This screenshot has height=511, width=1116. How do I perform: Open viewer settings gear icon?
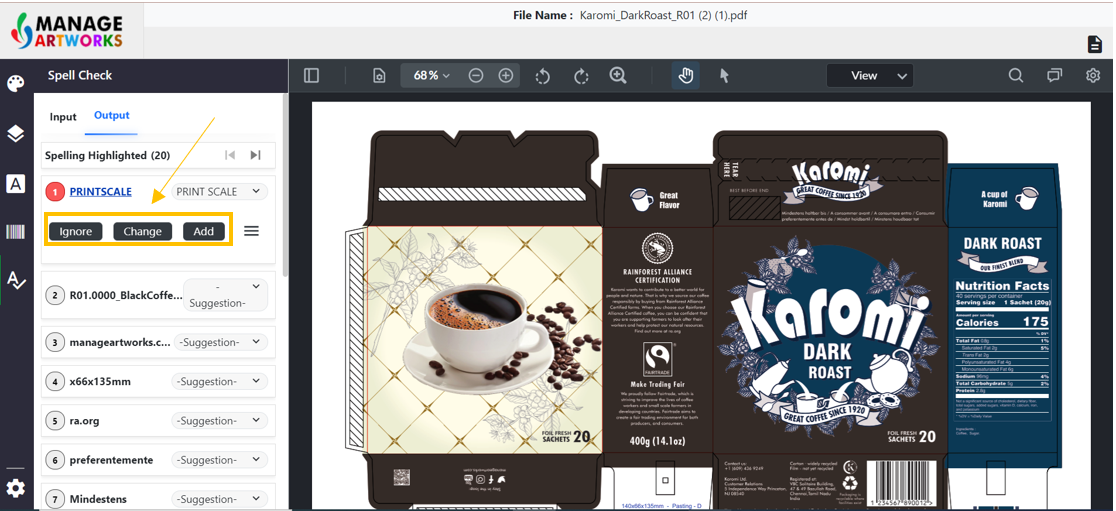tap(1093, 75)
